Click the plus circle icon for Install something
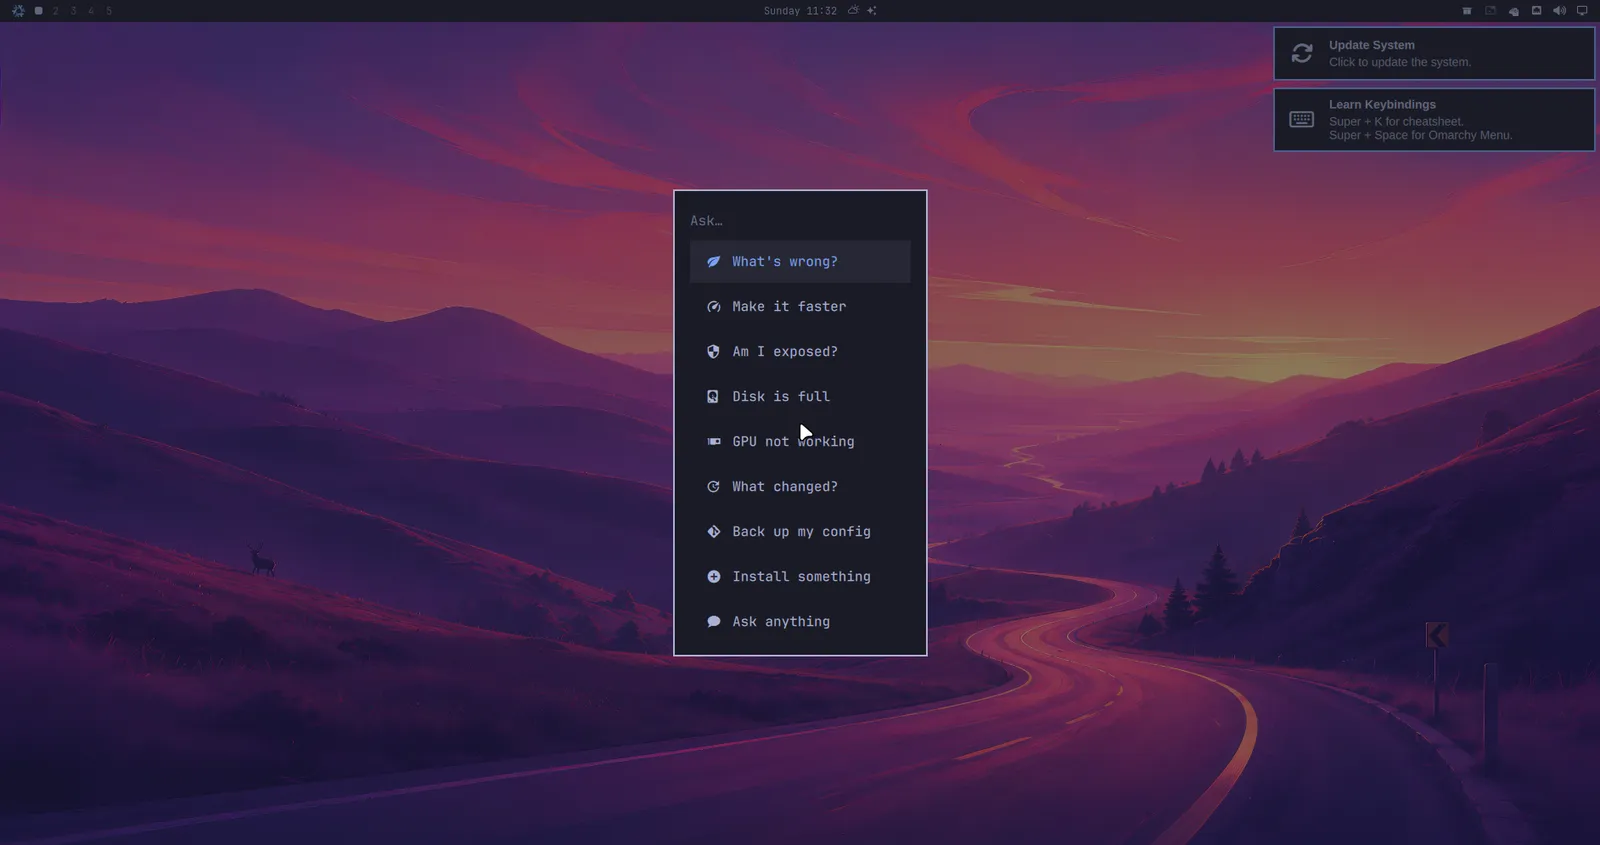The width and height of the screenshot is (1600, 845). 714,577
